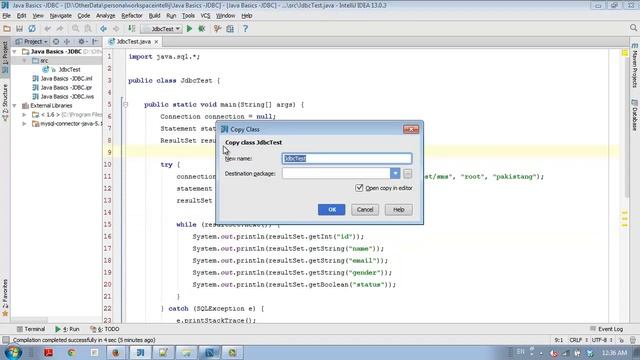Open the Project Structure toolbar icon
Screen dimensions: 640x360
pyautogui.click(x=230, y=29)
